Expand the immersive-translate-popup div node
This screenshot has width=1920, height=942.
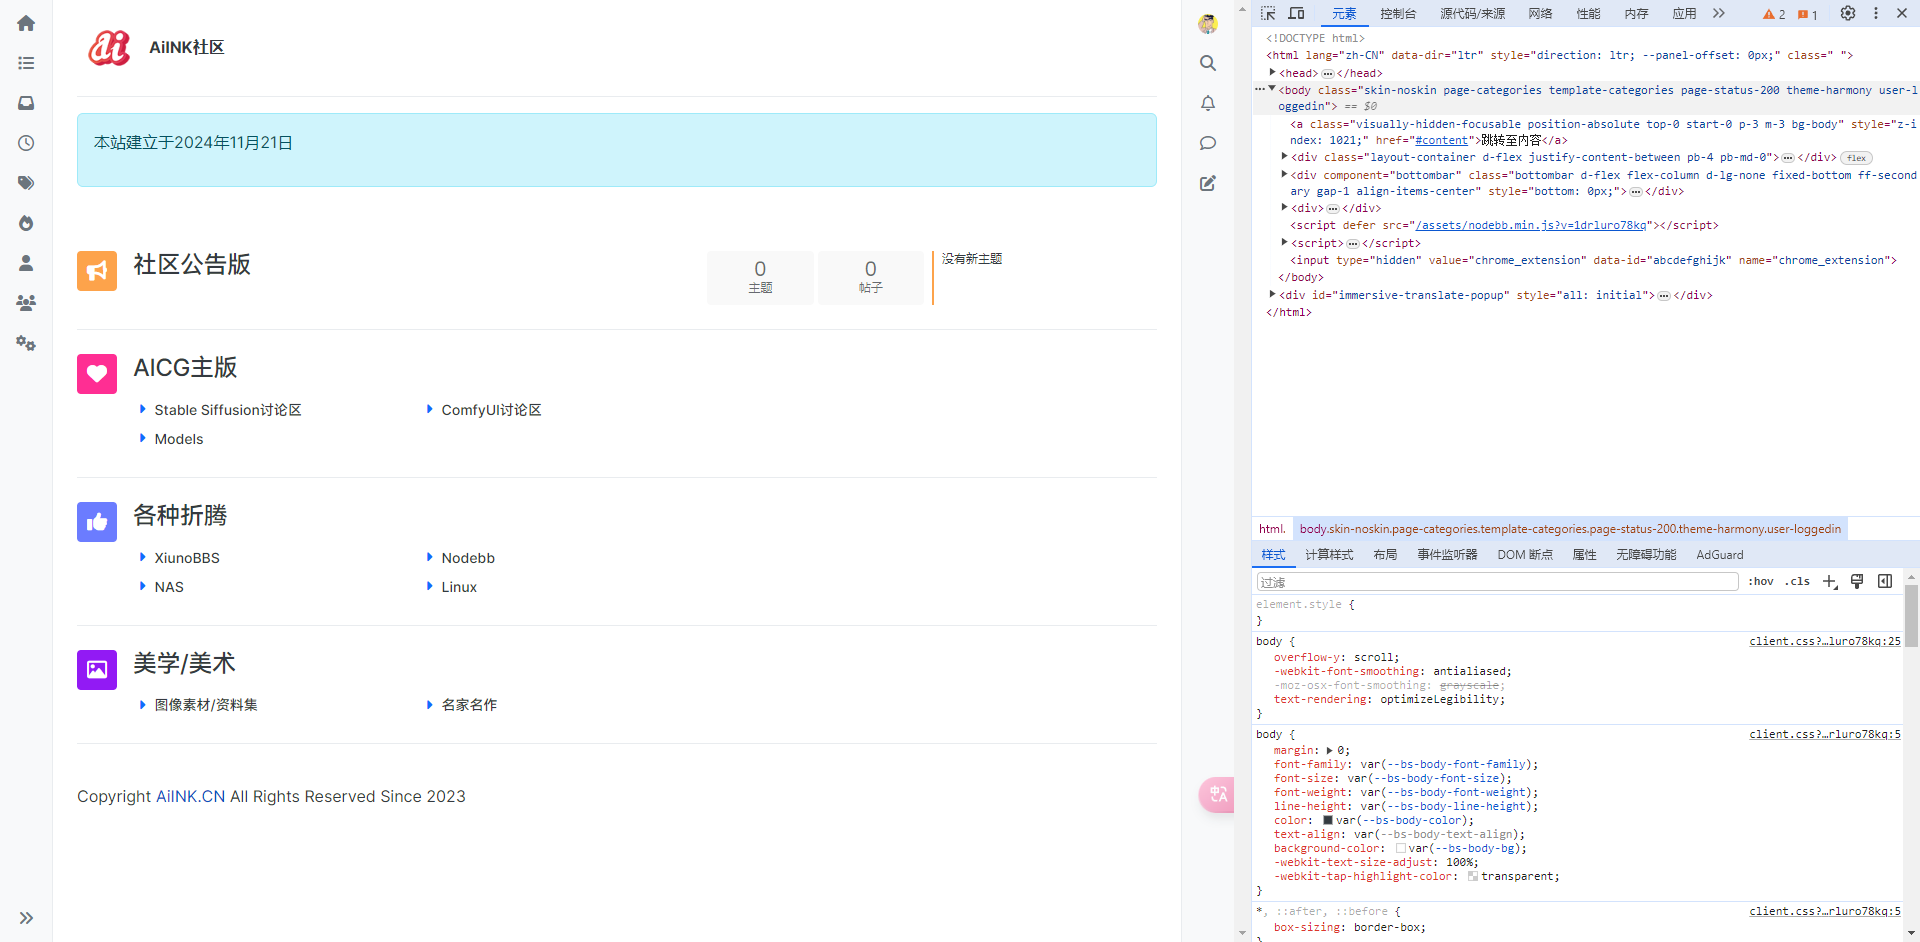(1272, 294)
